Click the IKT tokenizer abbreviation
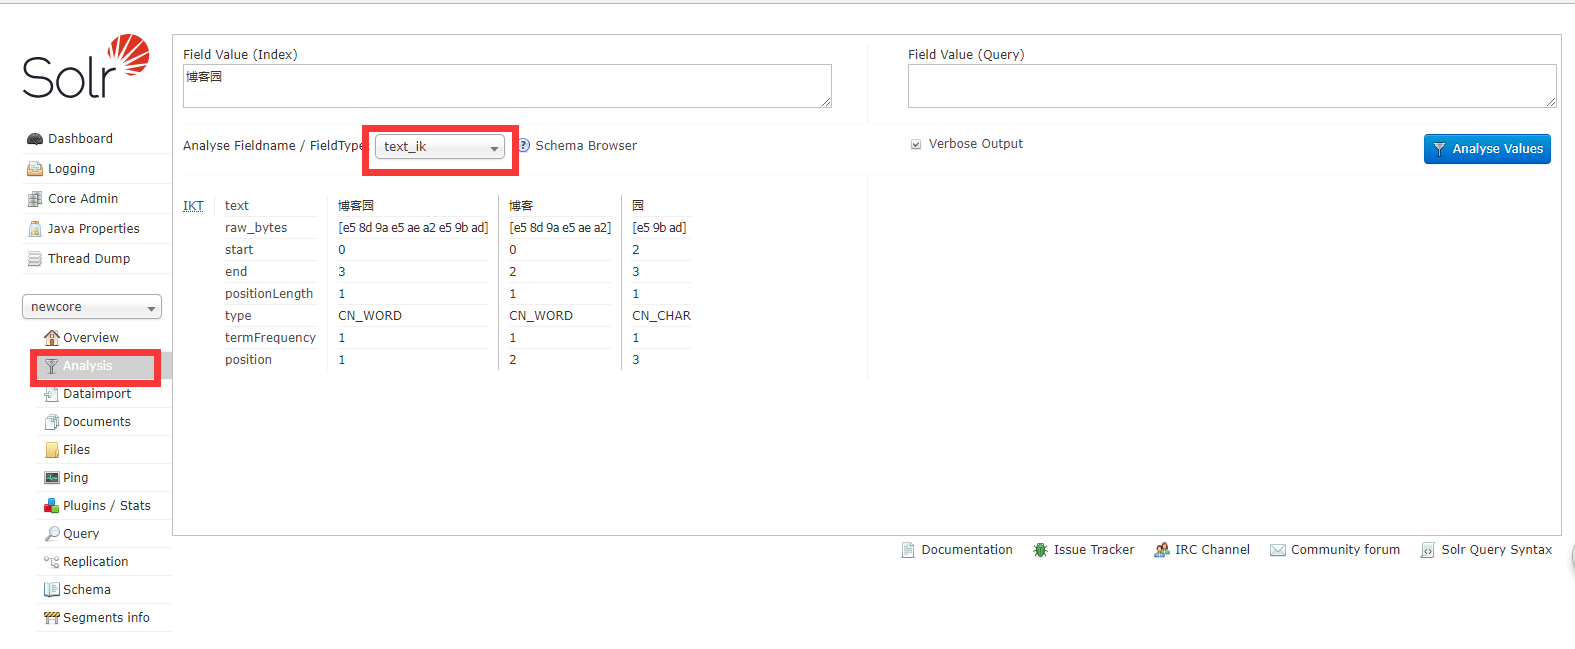Screen dimensions: 1575x649 (193, 206)
